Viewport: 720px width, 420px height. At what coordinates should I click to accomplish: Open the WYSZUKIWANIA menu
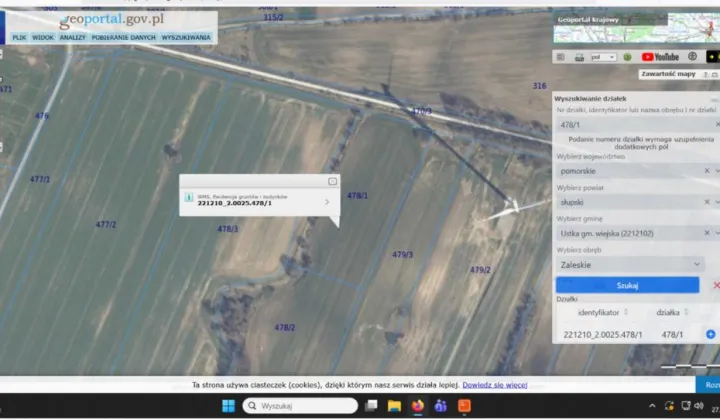(186, 37)
